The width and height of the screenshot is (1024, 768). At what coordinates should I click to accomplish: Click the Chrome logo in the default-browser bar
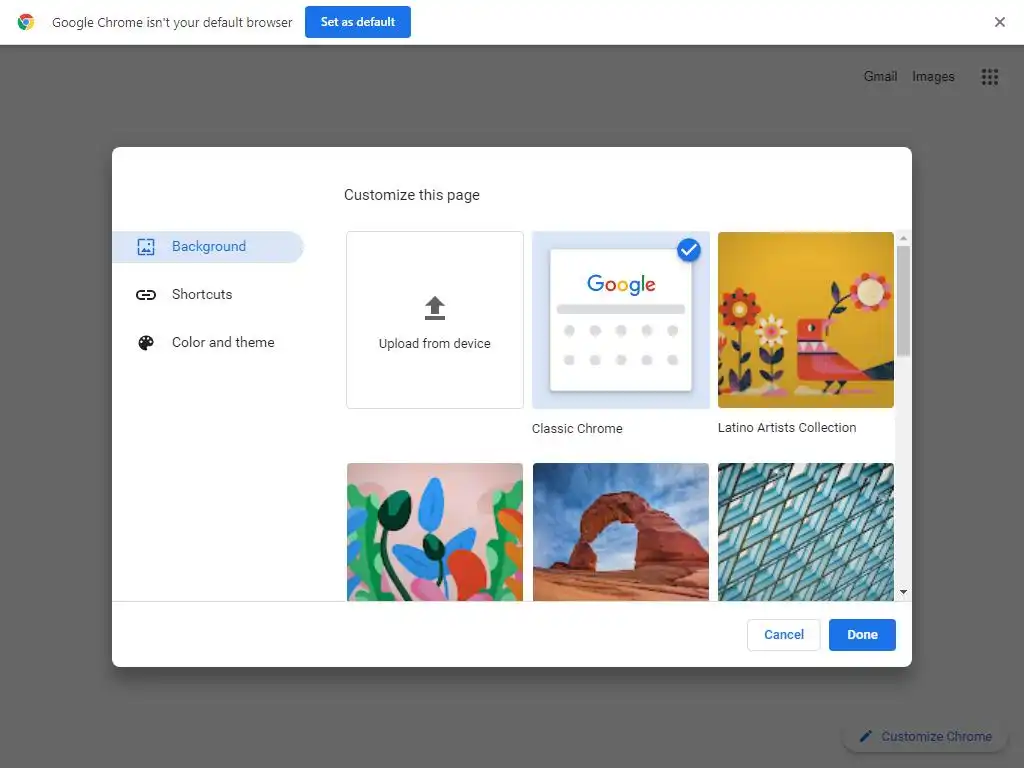point(25,22)
